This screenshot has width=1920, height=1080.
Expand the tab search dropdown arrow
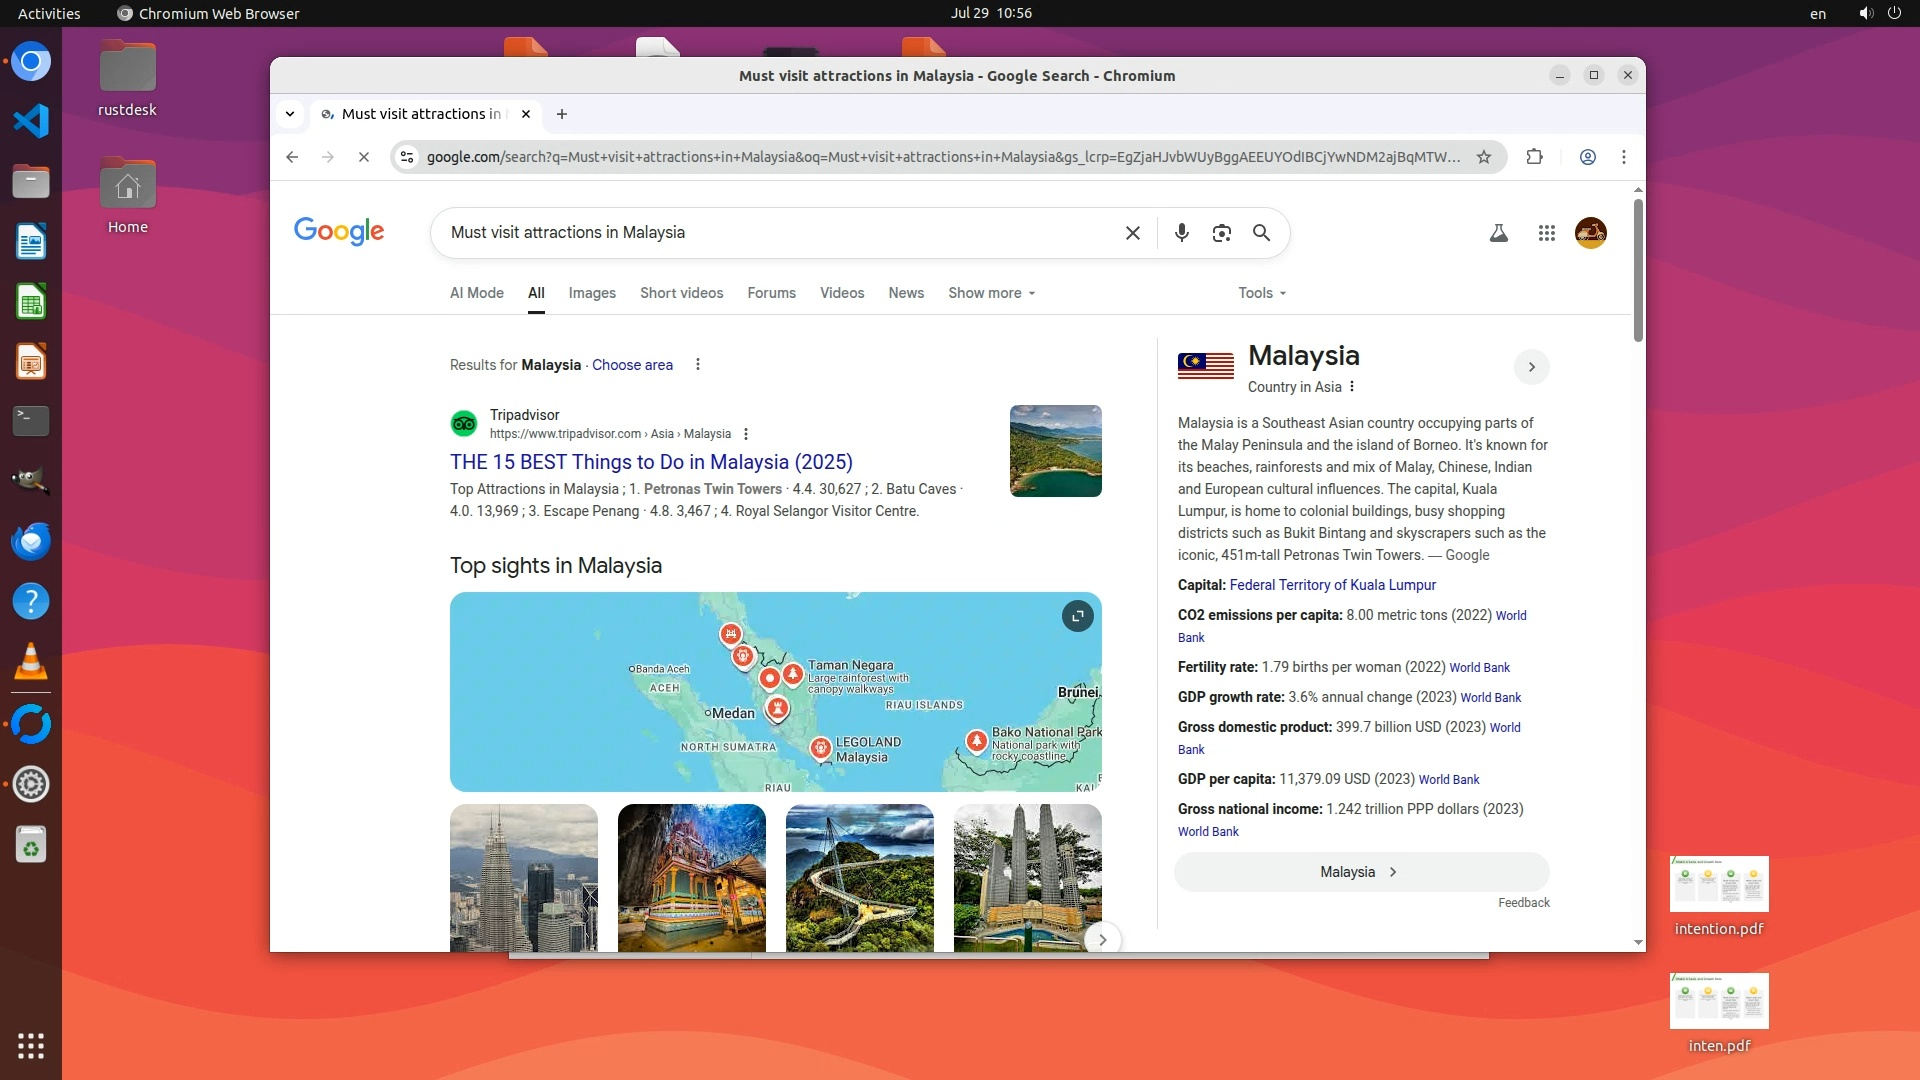click(290, 114)
